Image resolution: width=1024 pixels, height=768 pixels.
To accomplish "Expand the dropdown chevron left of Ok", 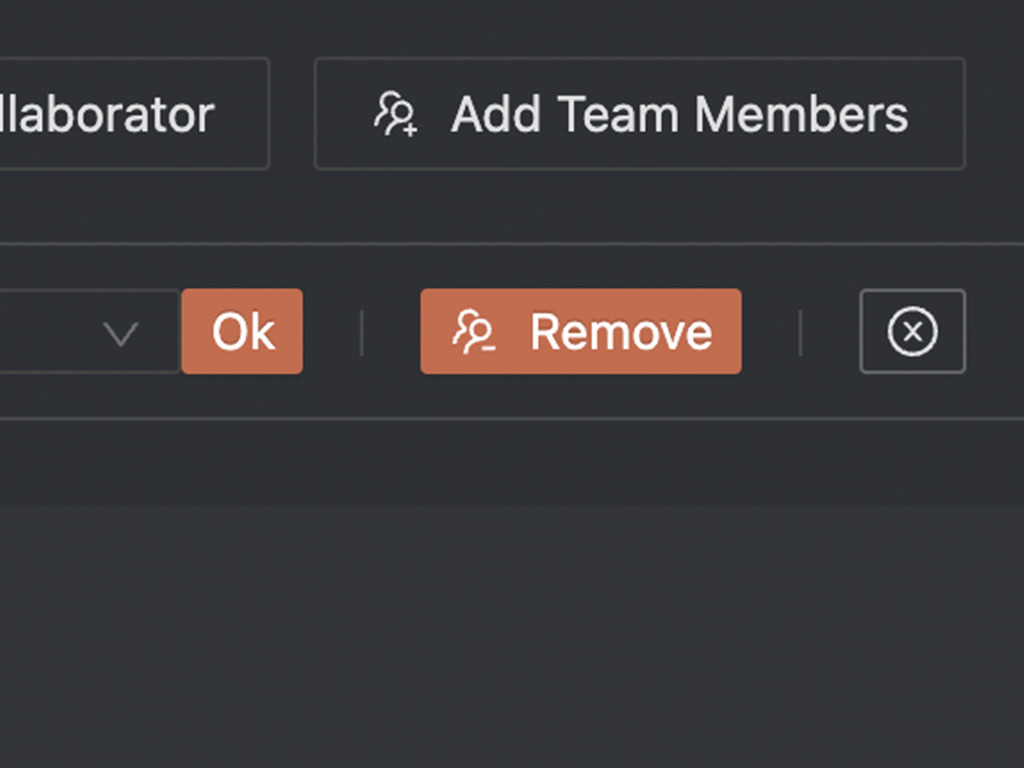I will [x=121, y=334].
